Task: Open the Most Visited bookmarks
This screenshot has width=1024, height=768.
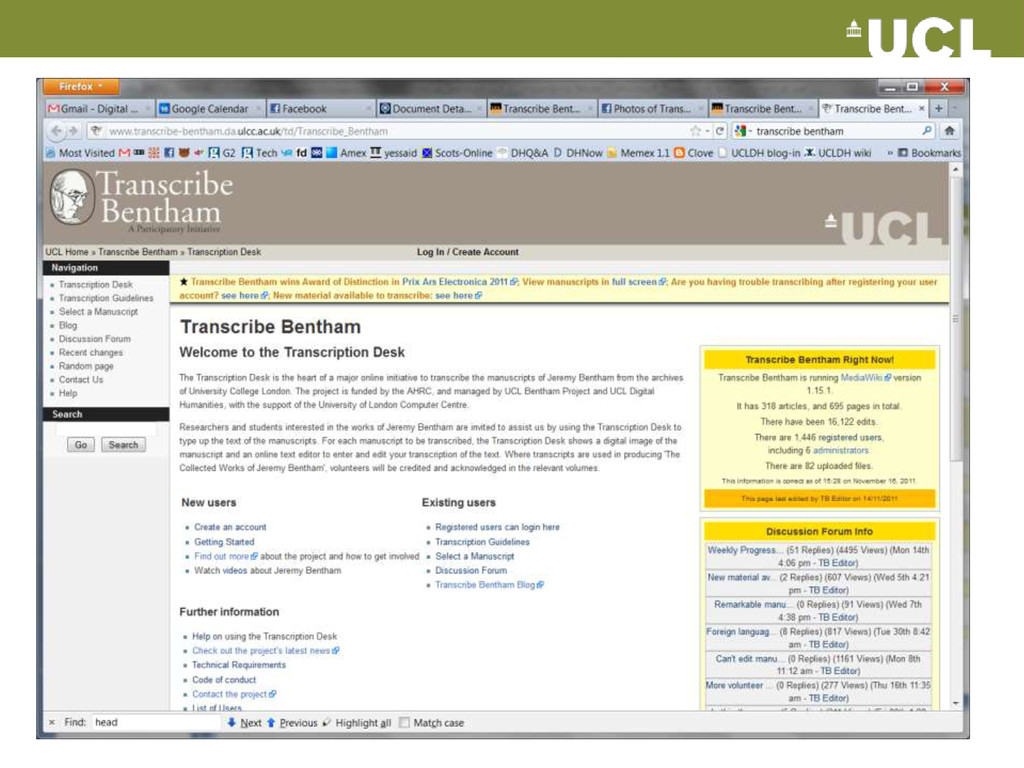Action: click(x=80, y=153)
